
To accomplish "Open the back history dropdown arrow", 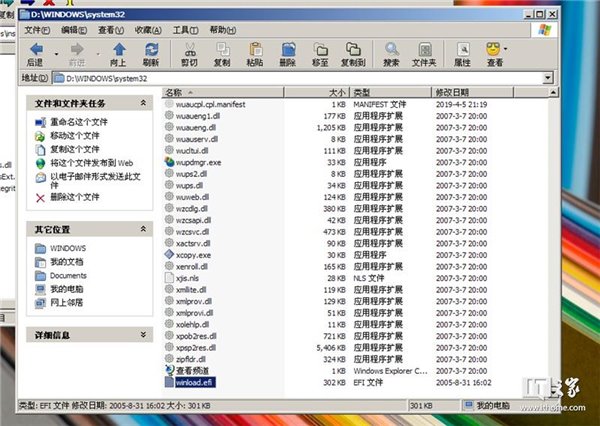I will tap(57, 54).
